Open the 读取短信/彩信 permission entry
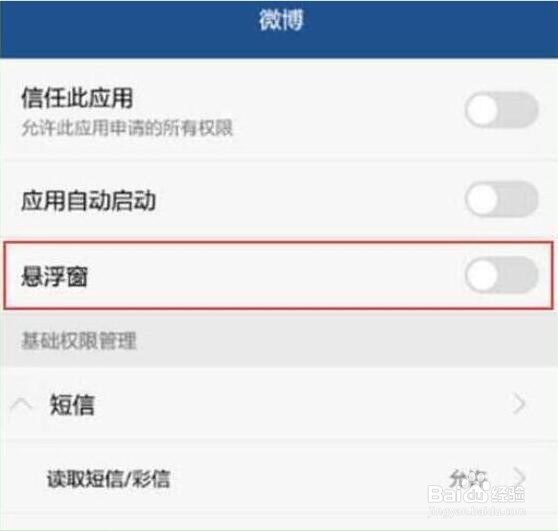The width and height of the screenshot is (558, 531). click(279, 478)
